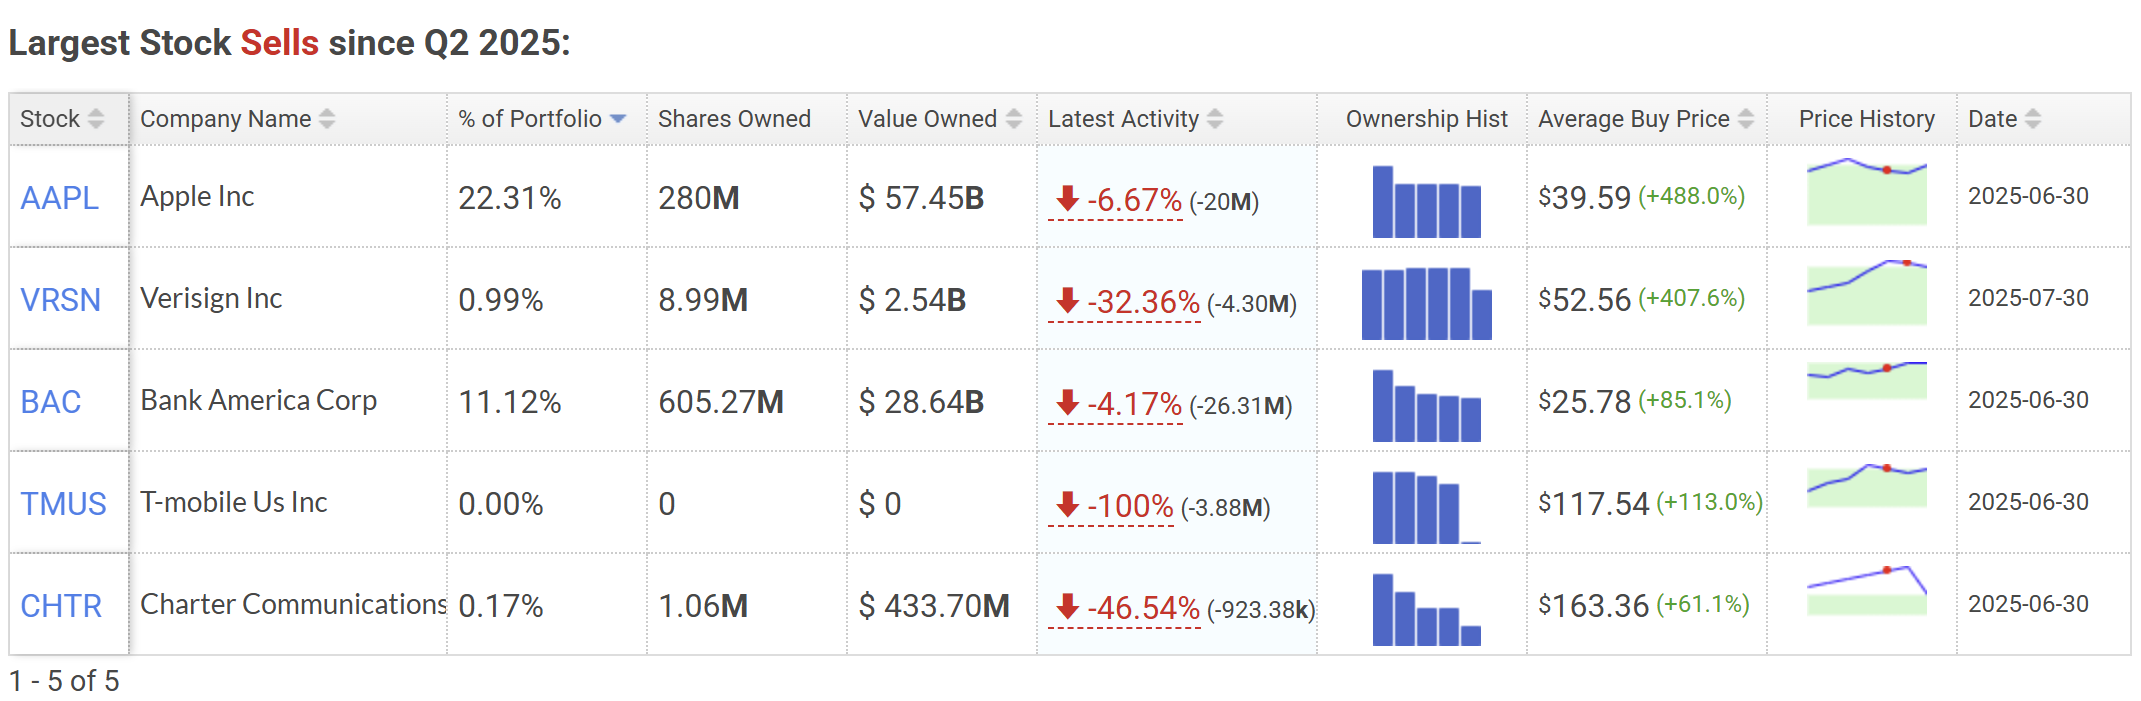Sort by Latest Activity column arrows

[x=1215, y=119]
